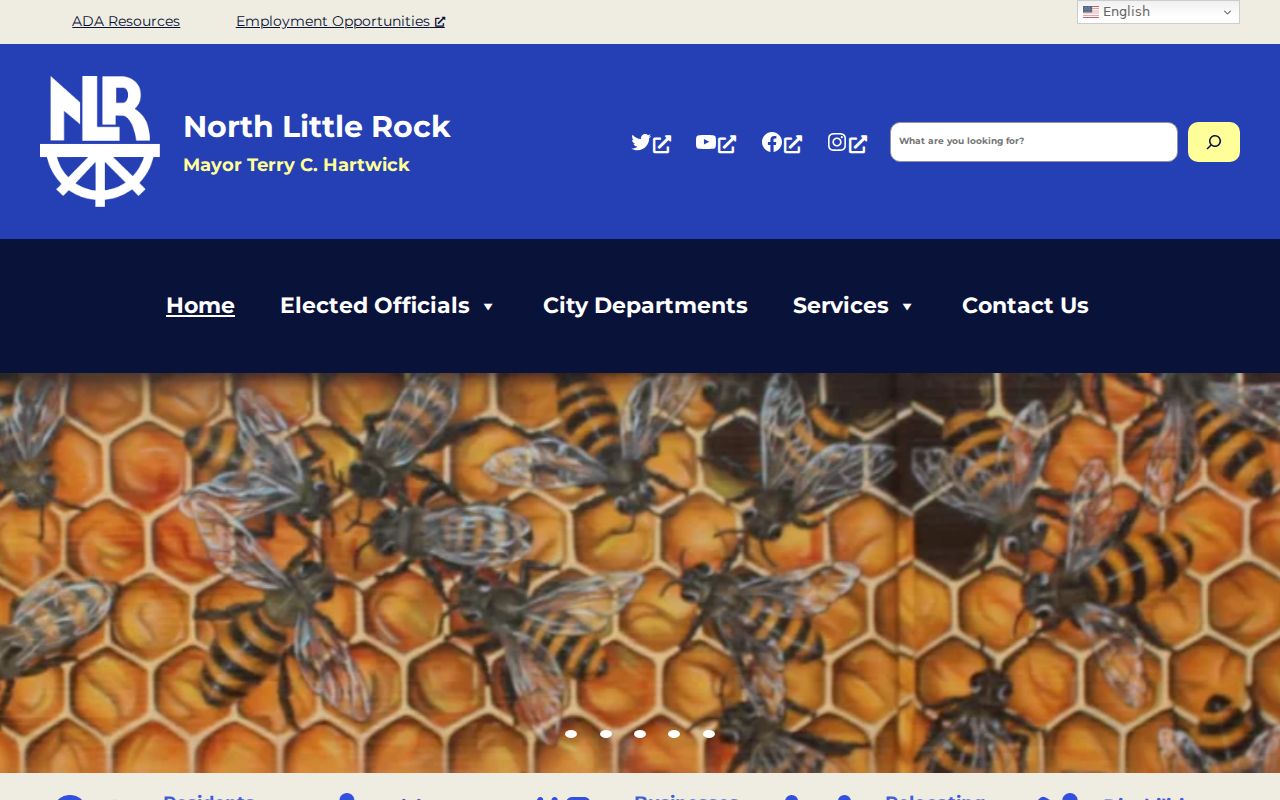Switch to the fourth carousel slide dot

pos(674,734)
